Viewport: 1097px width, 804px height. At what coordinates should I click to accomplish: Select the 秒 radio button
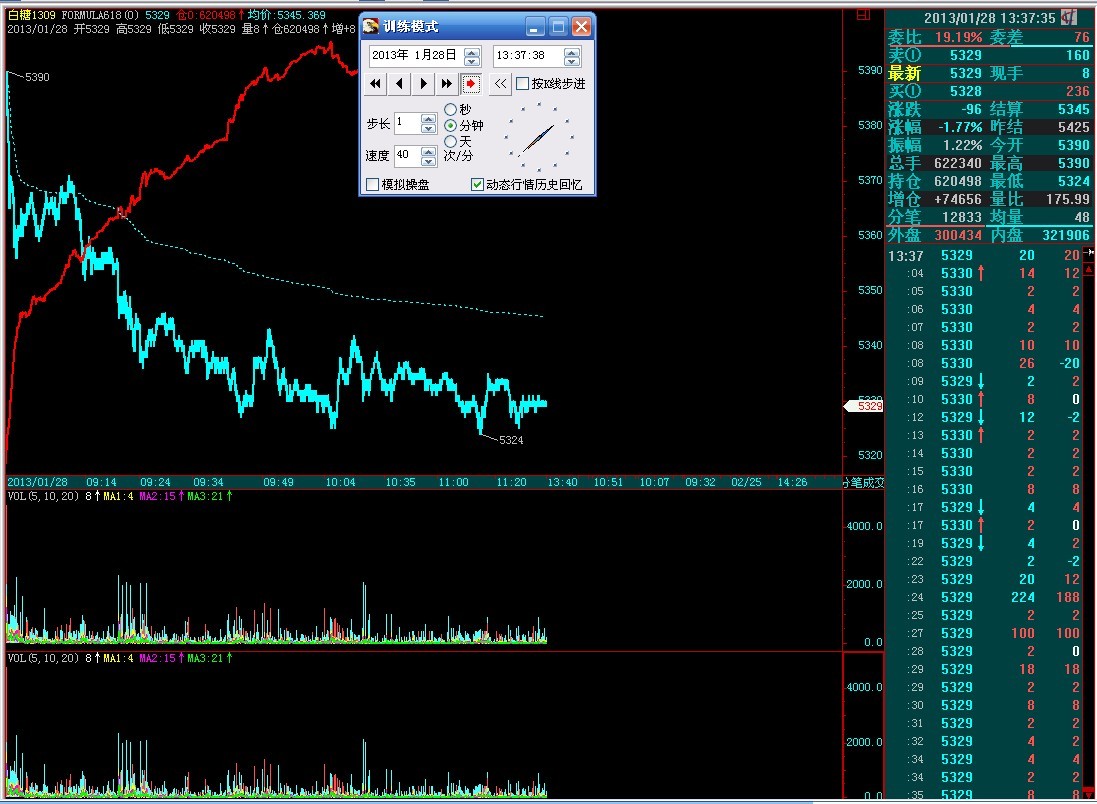pyautogui.click(x=451, y=109)
